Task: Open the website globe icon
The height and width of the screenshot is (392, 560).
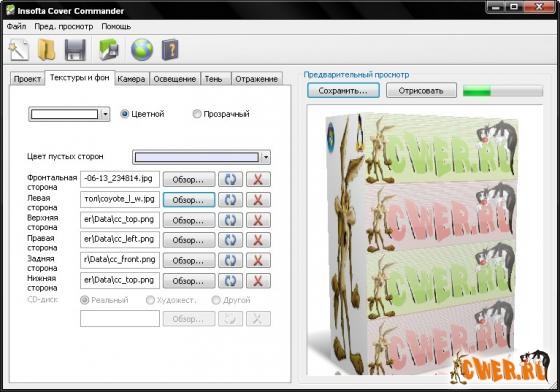Action: (142, 50)
